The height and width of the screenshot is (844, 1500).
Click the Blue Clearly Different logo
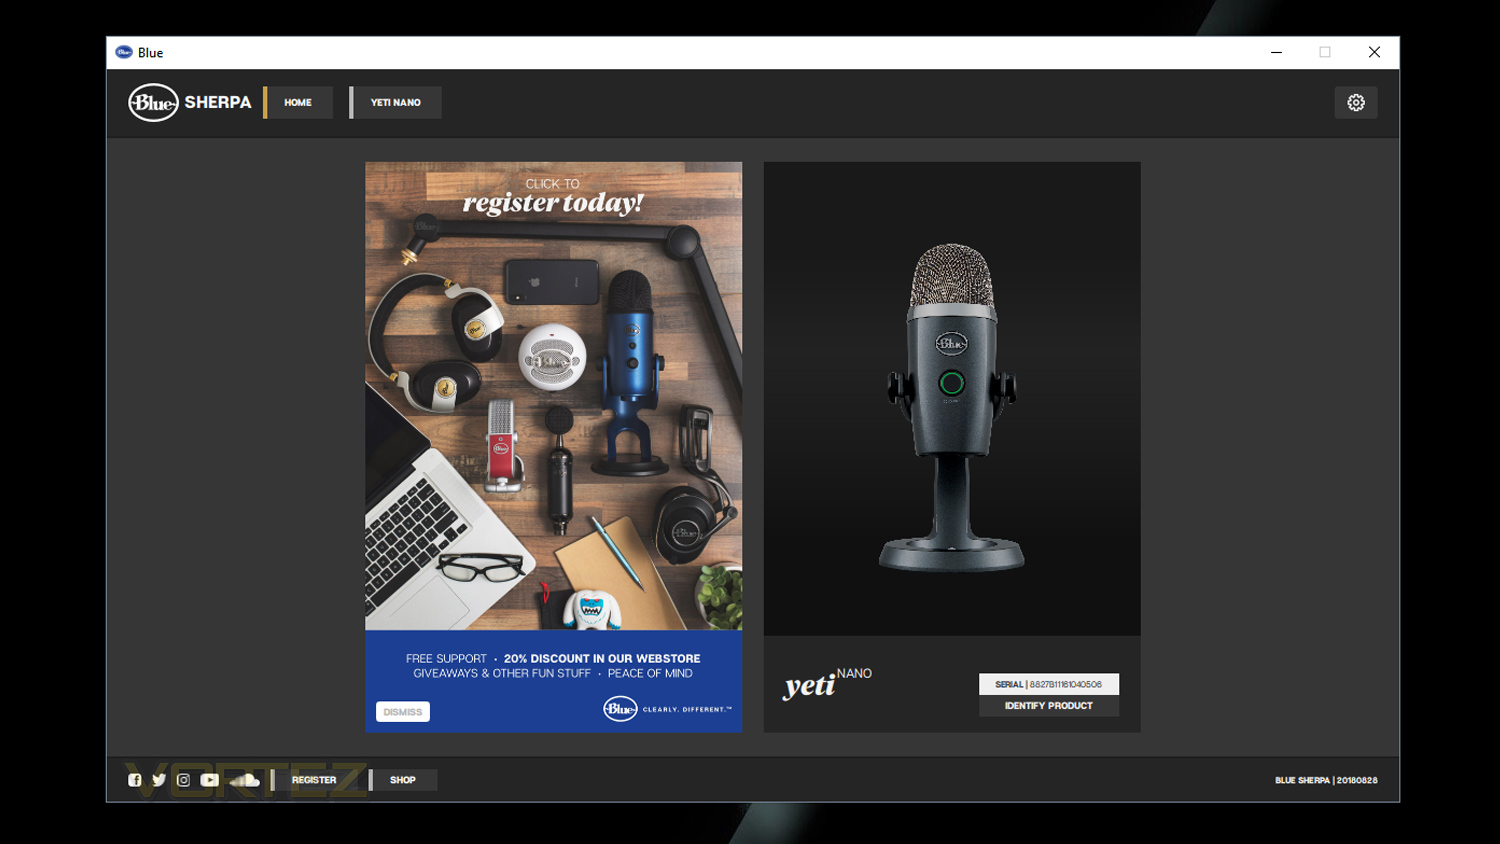tap(667, 709)
